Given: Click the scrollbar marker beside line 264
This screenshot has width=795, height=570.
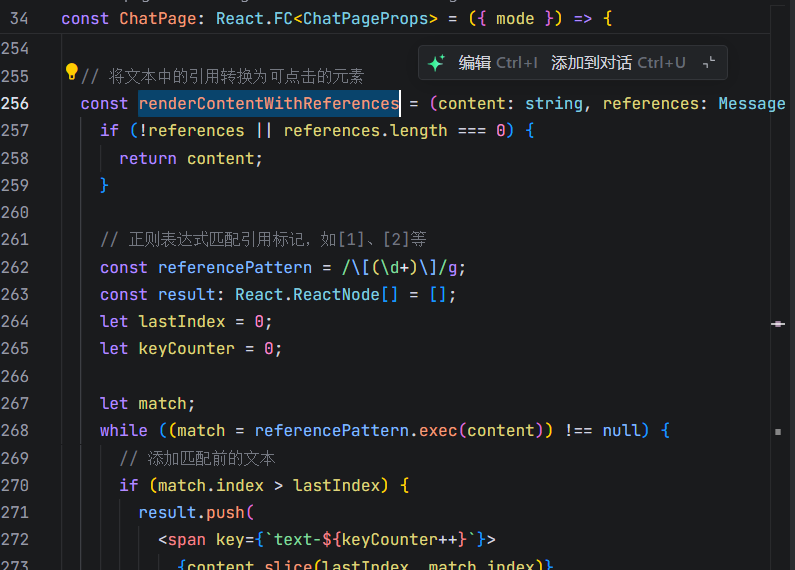Looking at the screenshot, I should [x=778, y=324].
